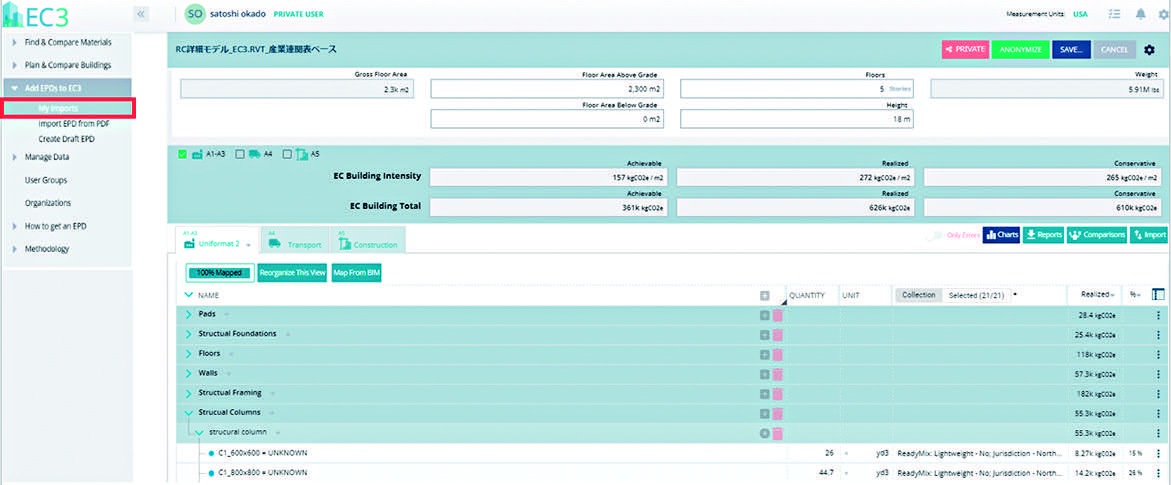Image resolution: width=1171 pixels, height=485 pixels.
Task: Add an item to the Floors row with its plus icon
Action: click(x=765, y=354)
